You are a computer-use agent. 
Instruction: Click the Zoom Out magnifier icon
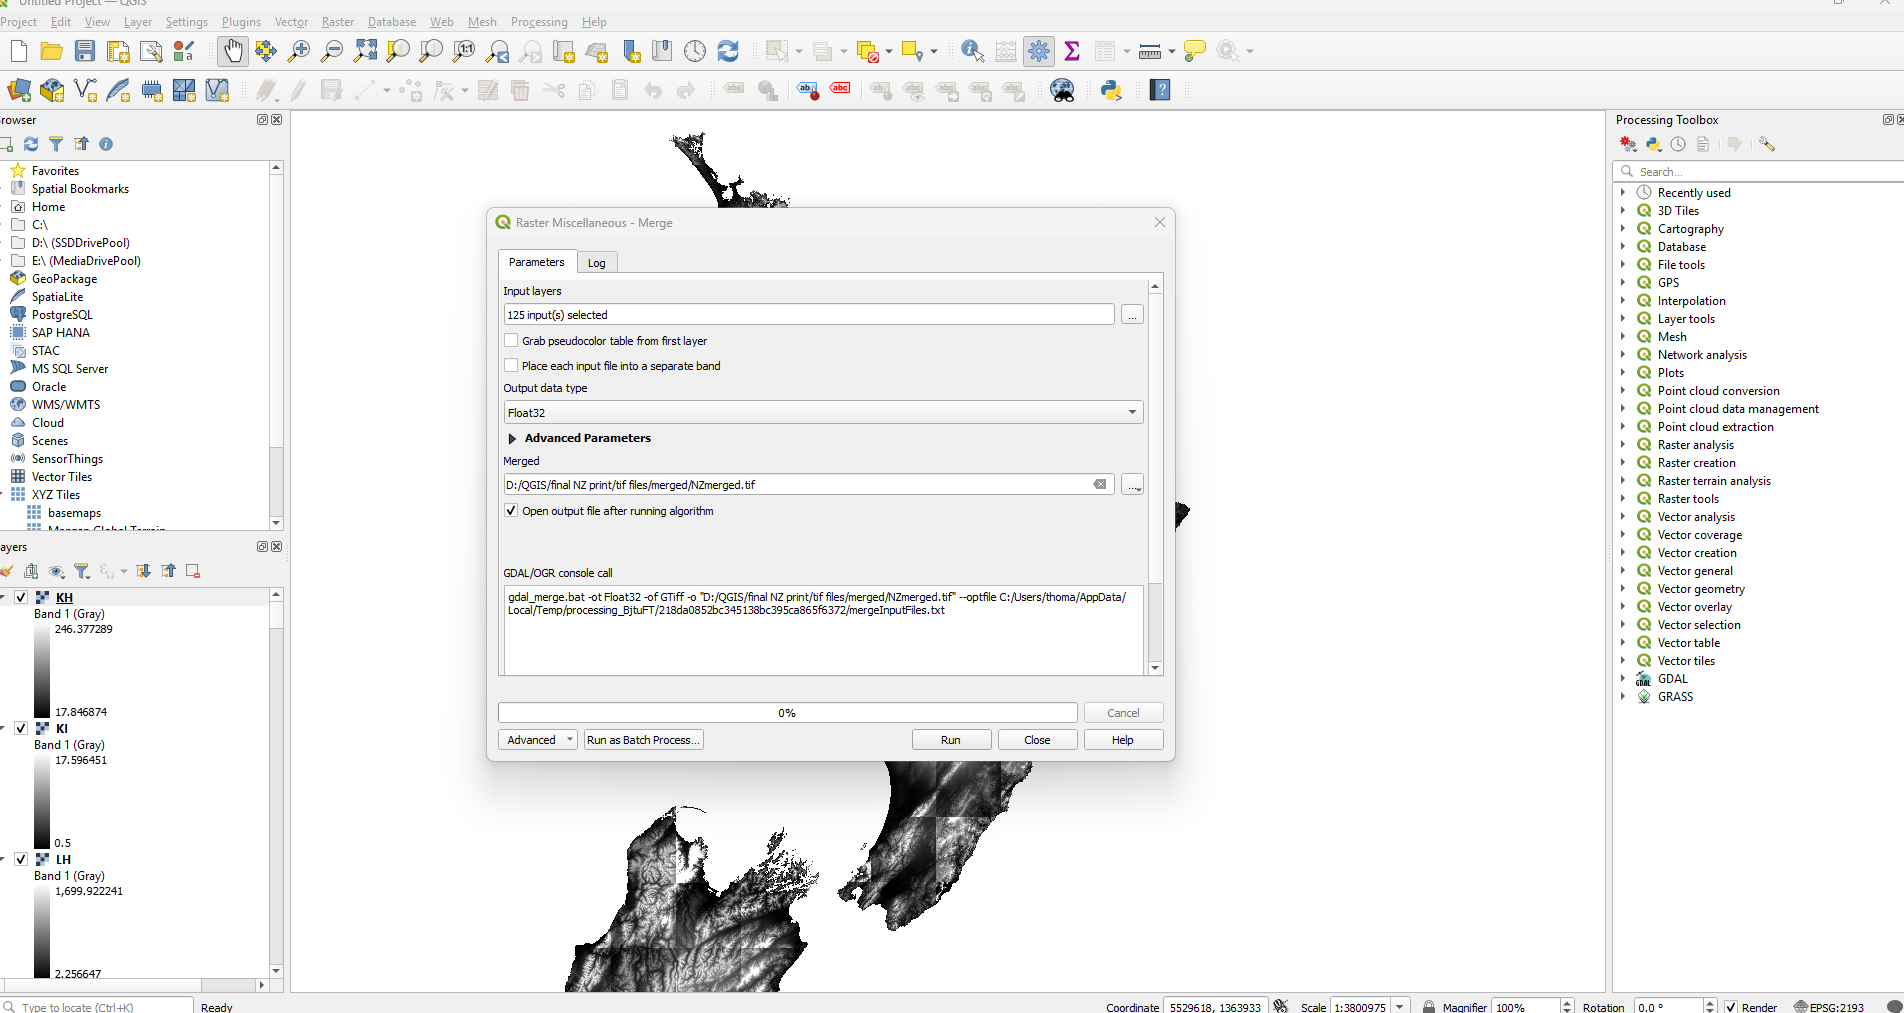coord(332,51)
